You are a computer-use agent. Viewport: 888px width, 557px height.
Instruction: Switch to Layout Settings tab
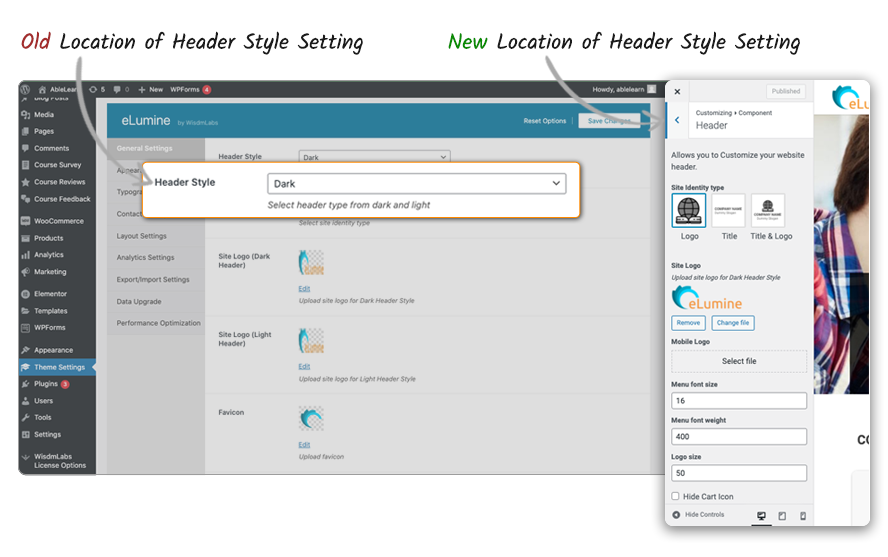click(x=141, y=236)
